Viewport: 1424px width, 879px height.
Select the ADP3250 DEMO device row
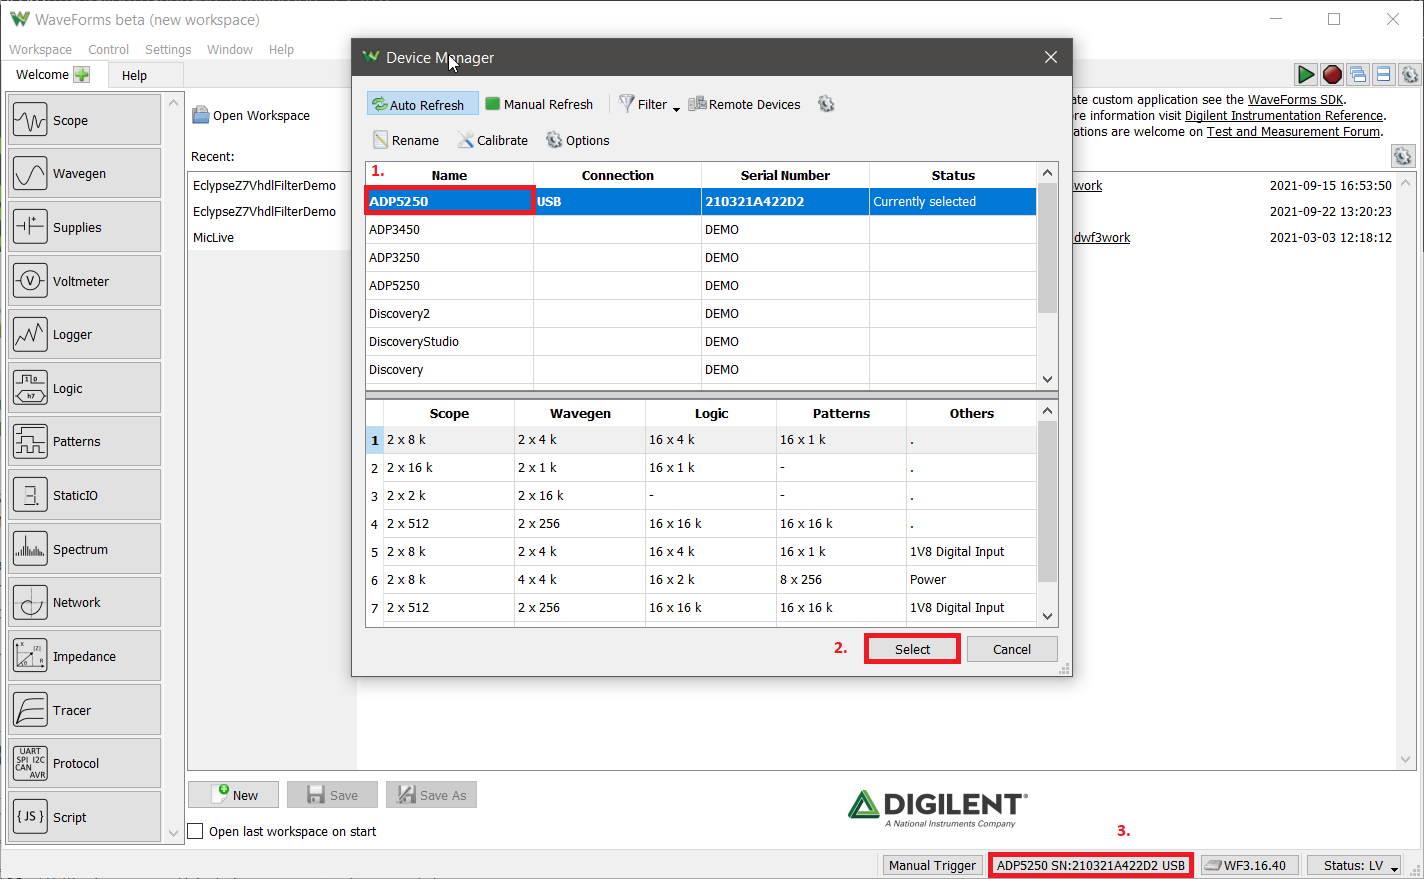701,257
